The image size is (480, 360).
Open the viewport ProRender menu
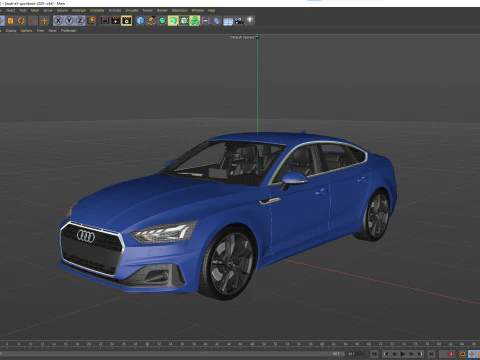[x=69, y=30]
